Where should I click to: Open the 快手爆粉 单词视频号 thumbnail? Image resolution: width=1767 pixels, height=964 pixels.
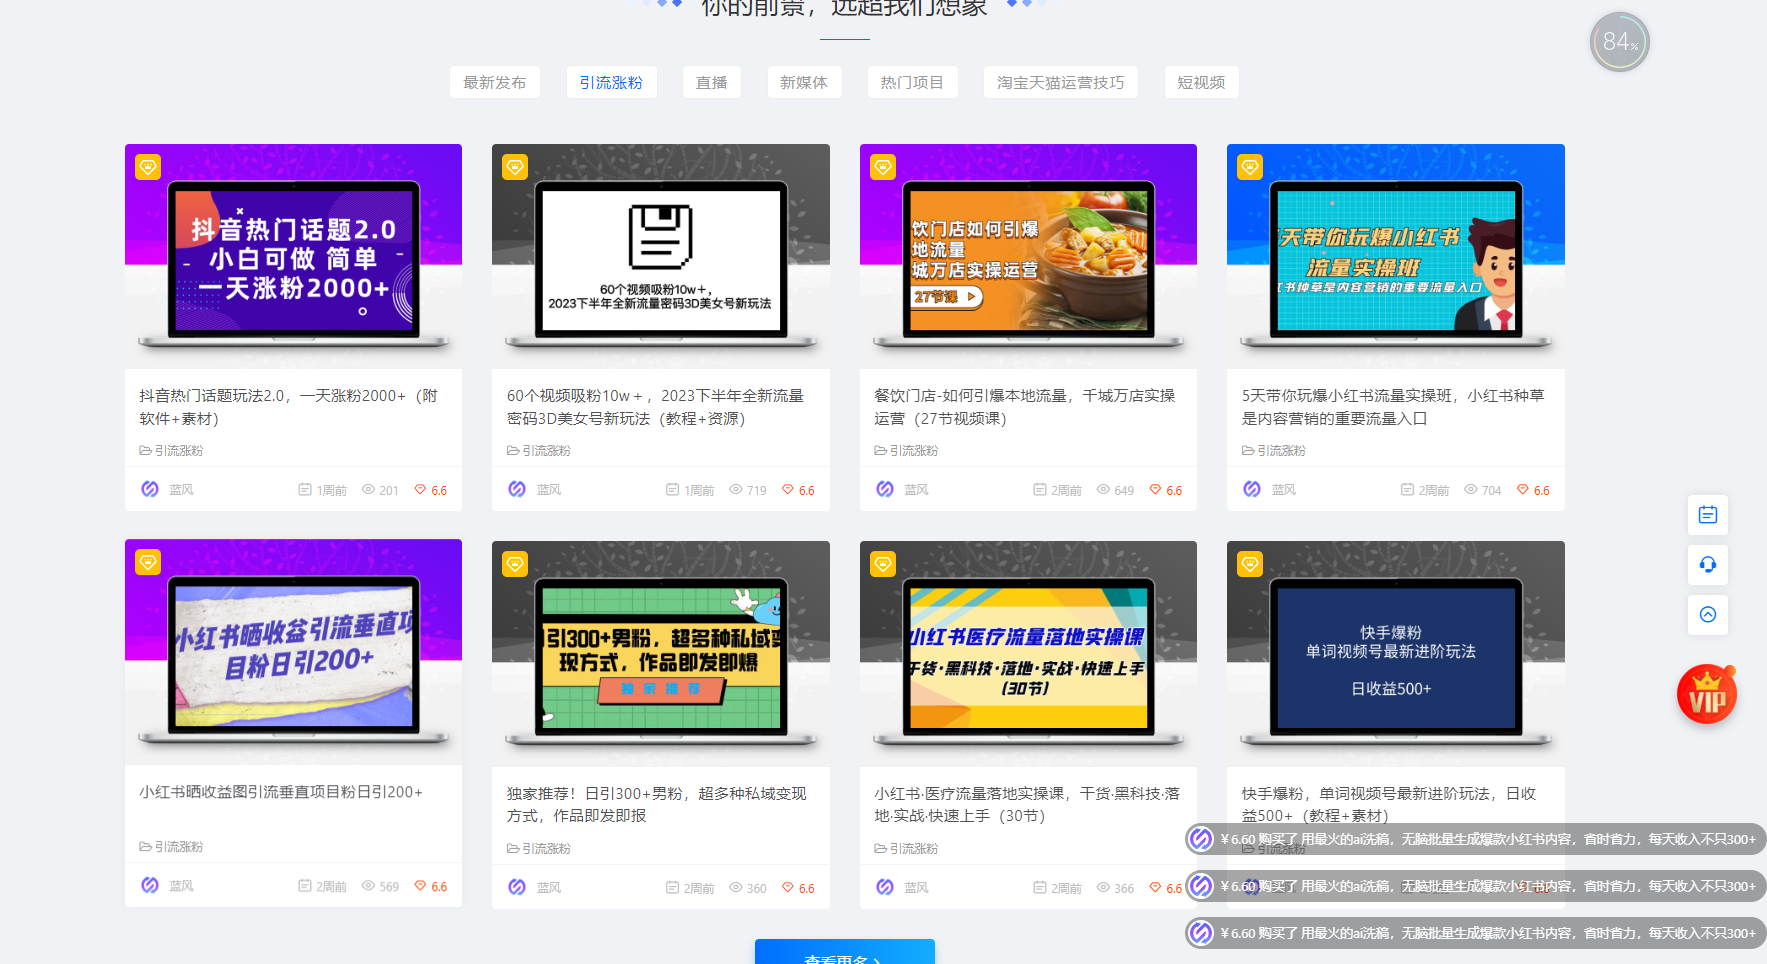pos(1396,653)
